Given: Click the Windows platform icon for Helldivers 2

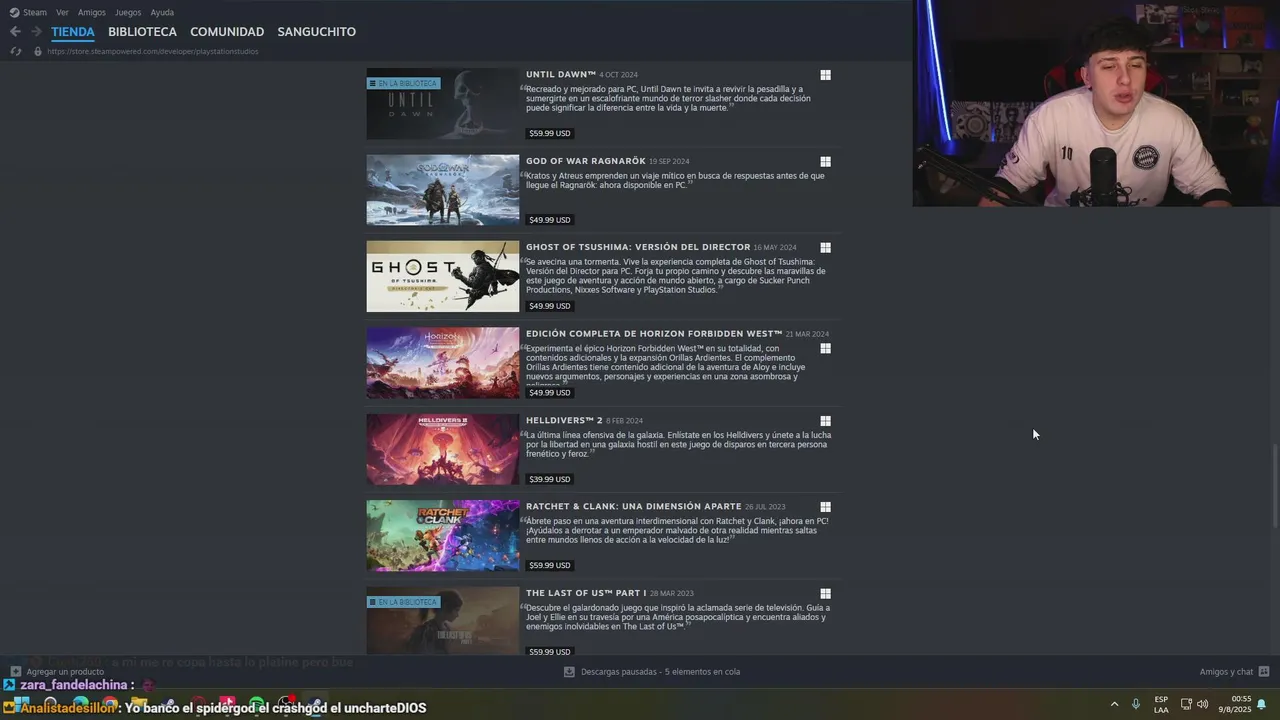Looking at the screenshot, I should pos(825,421).
